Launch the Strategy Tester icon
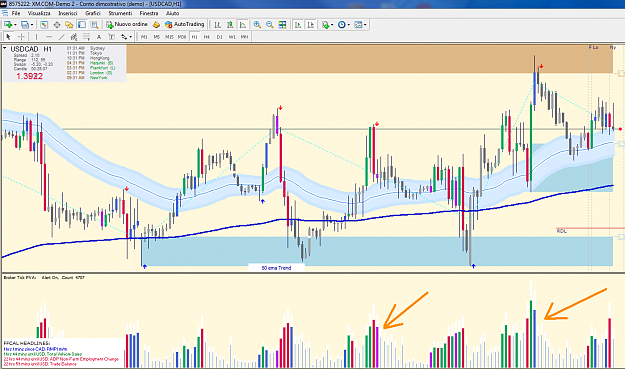The image size is (625, 369). tap(94, 25)
